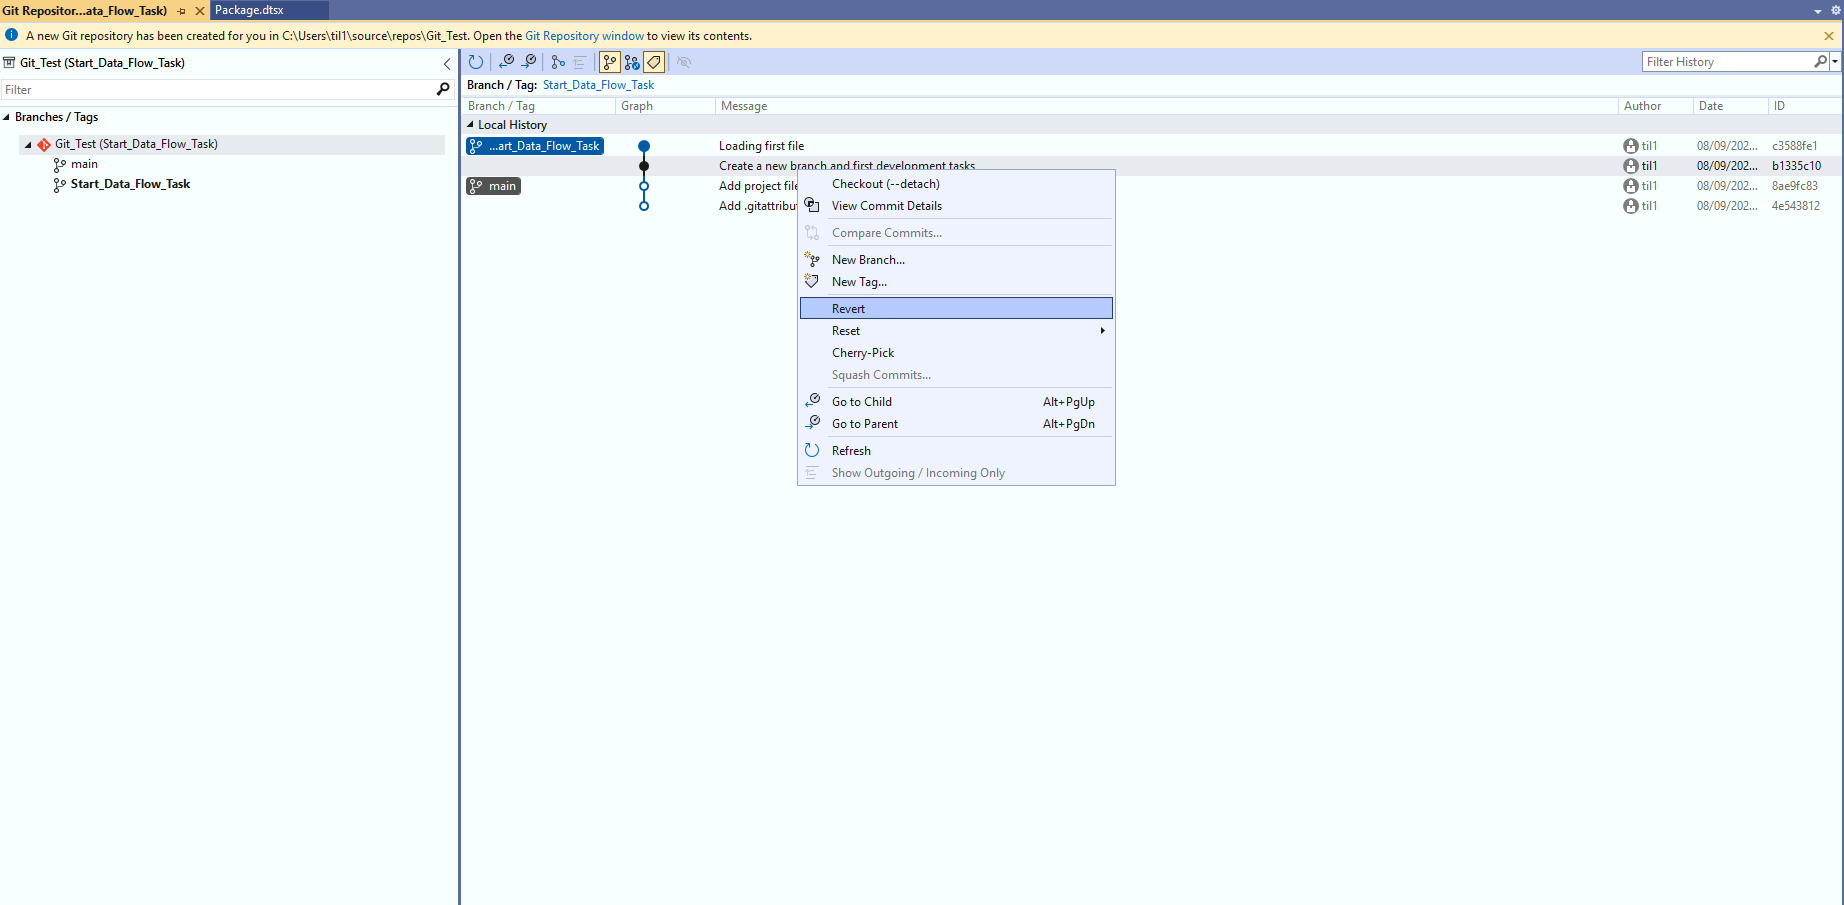Click the New Branch menu icon

[x=812, y=259]
